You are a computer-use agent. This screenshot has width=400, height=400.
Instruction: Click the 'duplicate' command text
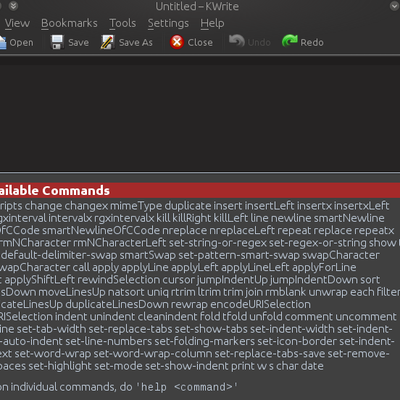[x=188, y=206]
